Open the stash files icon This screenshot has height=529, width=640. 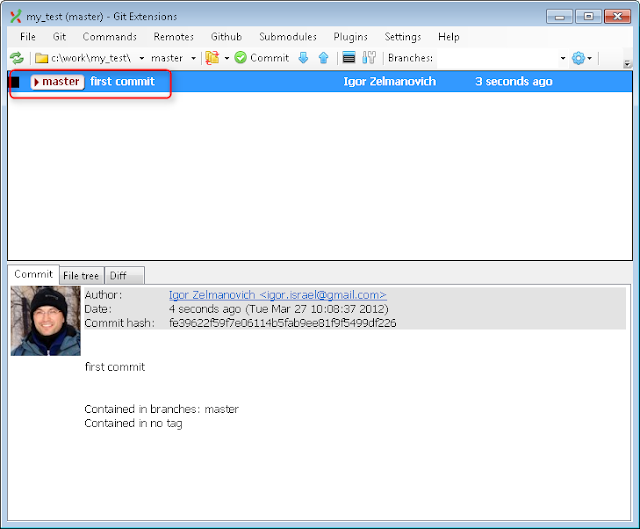(x=212, y=58)
